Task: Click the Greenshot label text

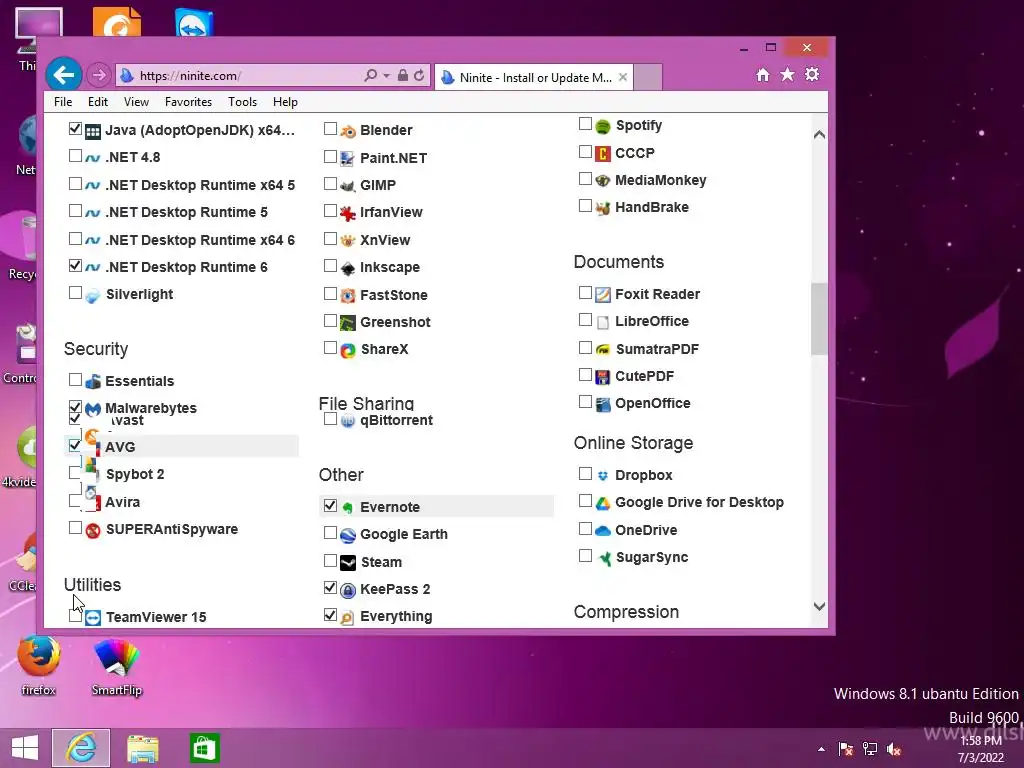Action: click(x=395, y=323)
